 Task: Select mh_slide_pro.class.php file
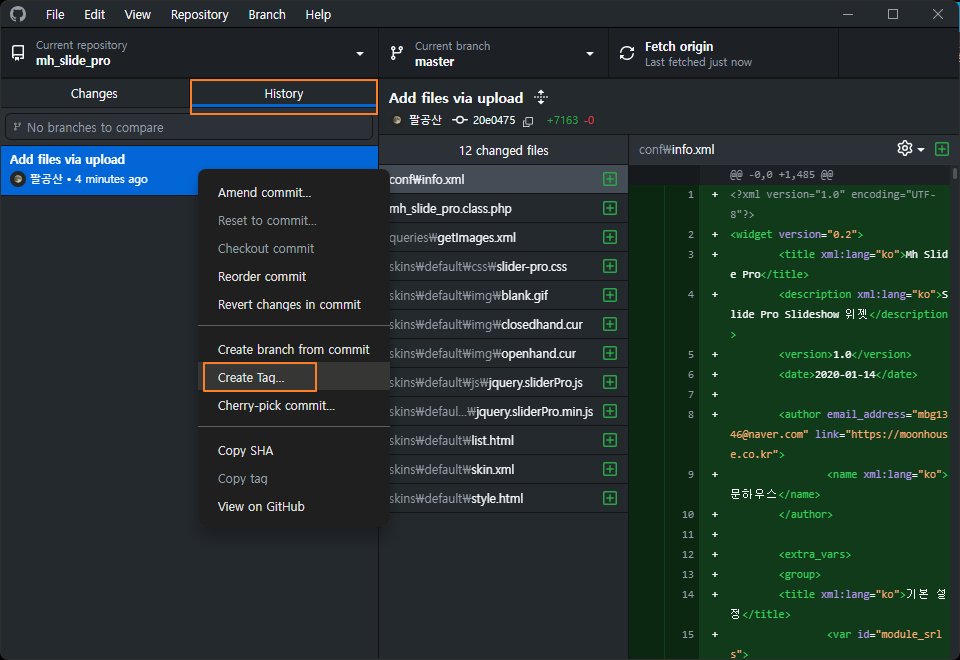(503, 208)
